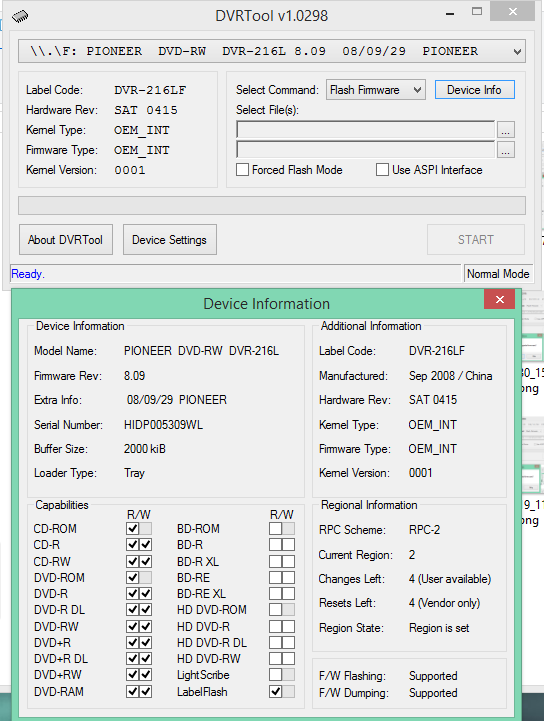Close the DVRTool main window

(513, 11)
